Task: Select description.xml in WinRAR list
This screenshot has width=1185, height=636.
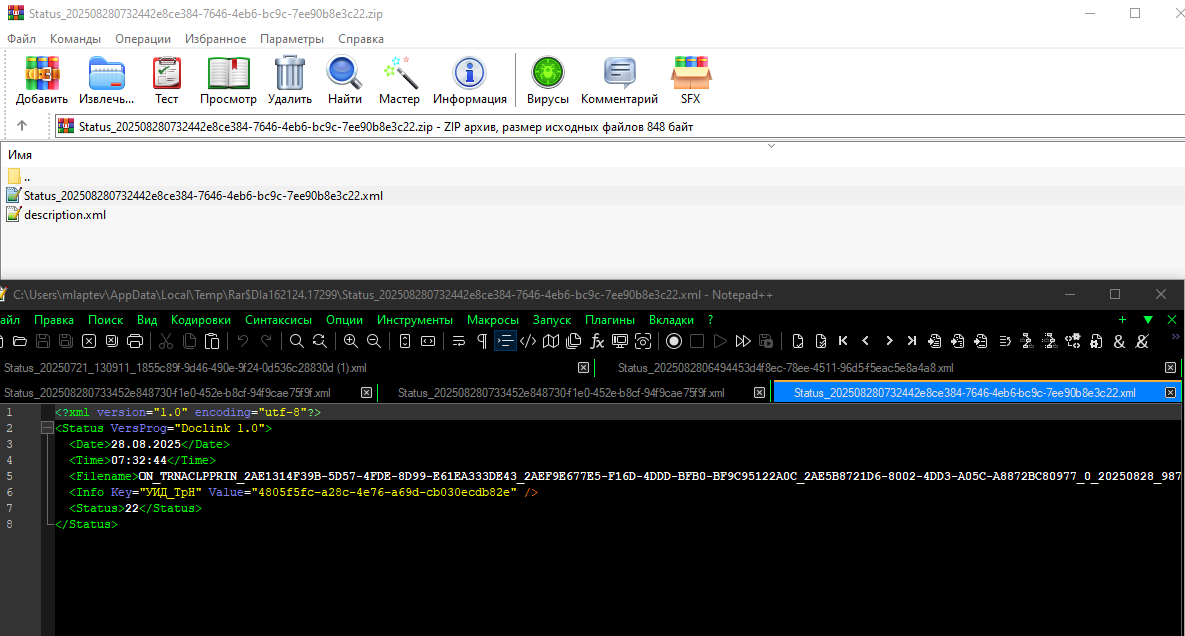Action: tap(65, 215)
